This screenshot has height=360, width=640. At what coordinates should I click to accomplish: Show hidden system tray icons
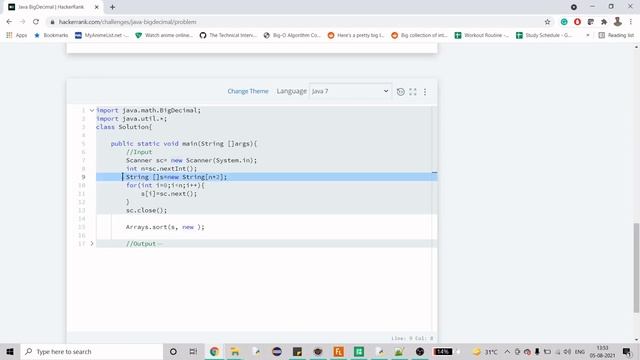[507, 351]
